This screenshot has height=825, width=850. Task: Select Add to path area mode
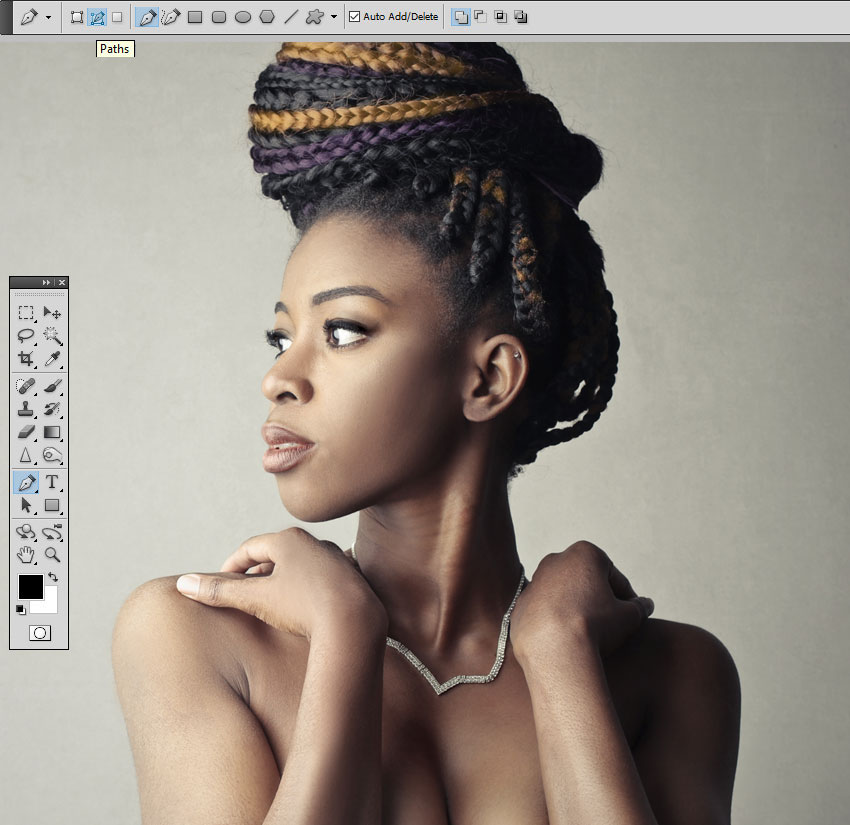coord(460,17)
